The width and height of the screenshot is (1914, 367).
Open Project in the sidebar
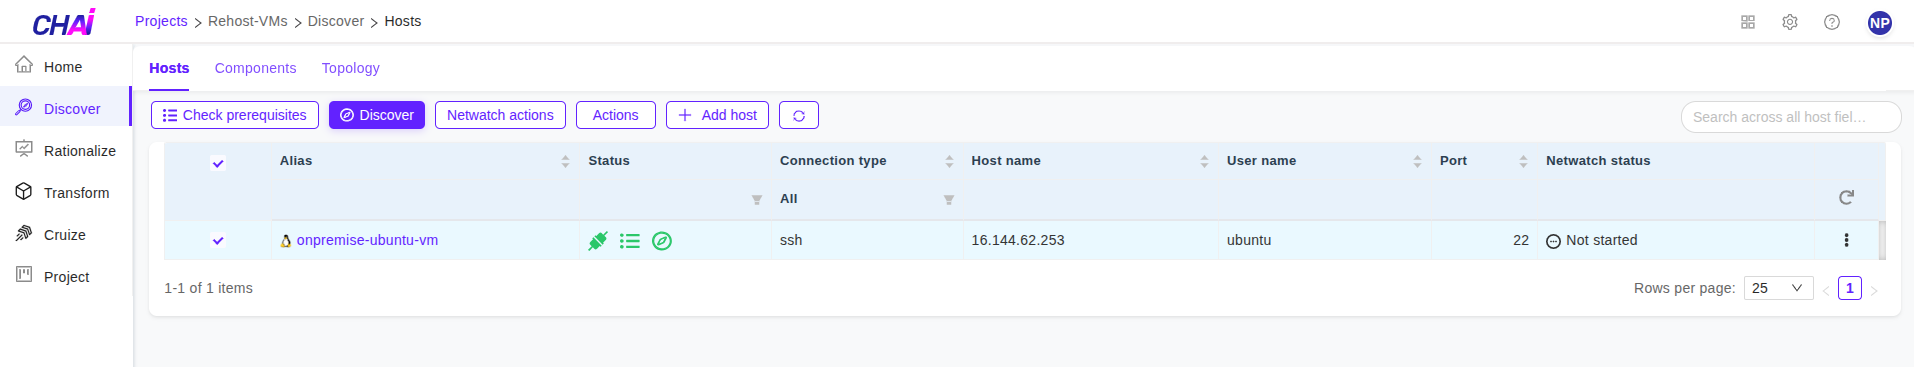pos(66,277)
